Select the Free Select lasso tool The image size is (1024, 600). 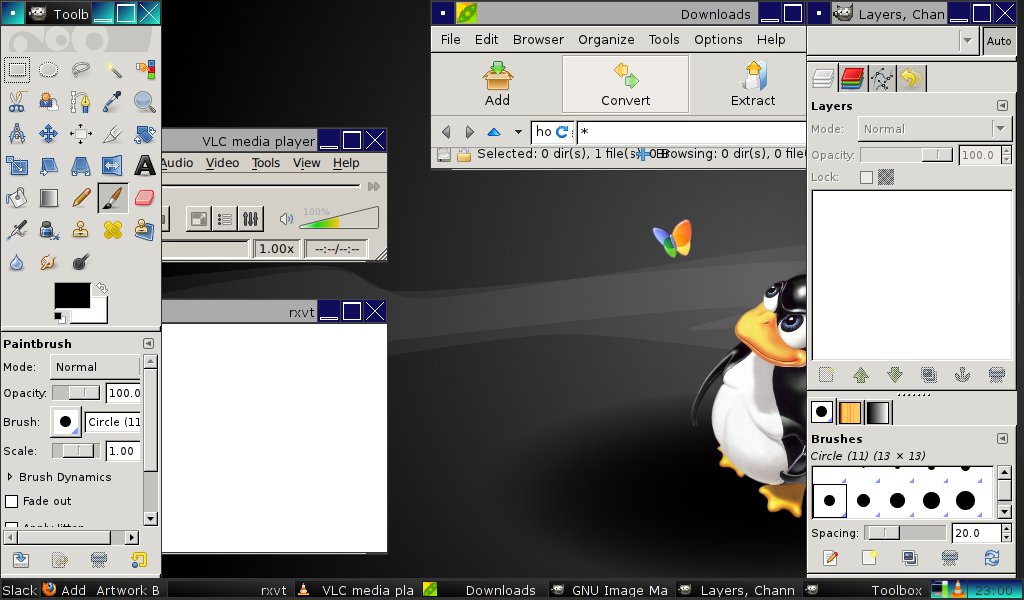(x=80, y=69)
